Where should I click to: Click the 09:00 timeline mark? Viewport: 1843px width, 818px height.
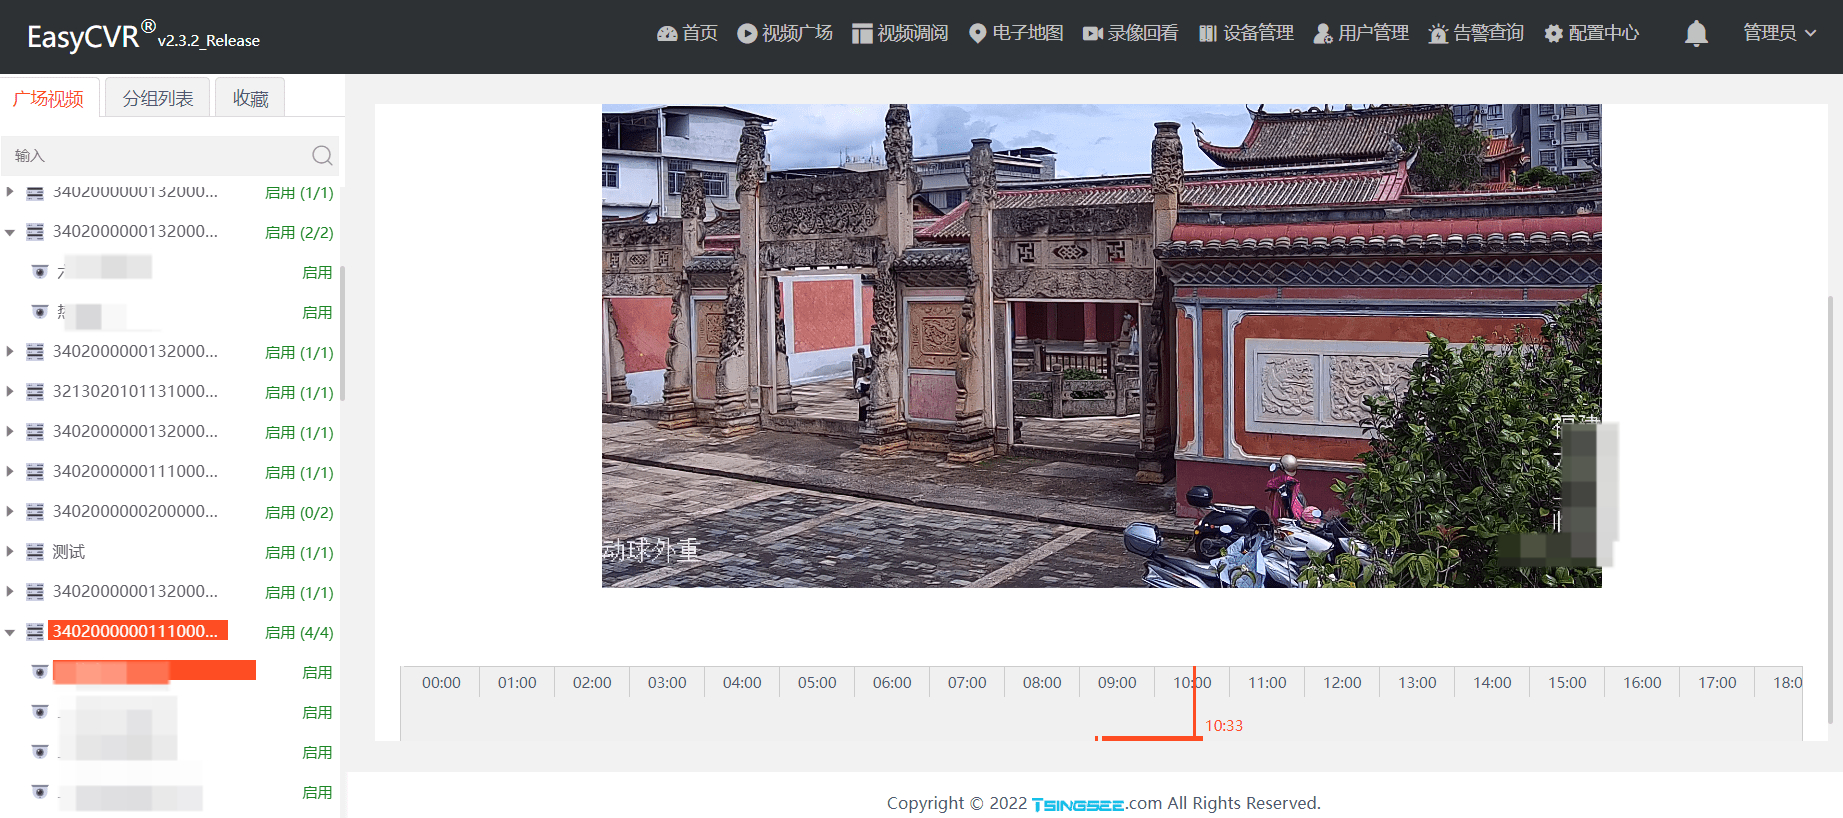coord(1117,683)
